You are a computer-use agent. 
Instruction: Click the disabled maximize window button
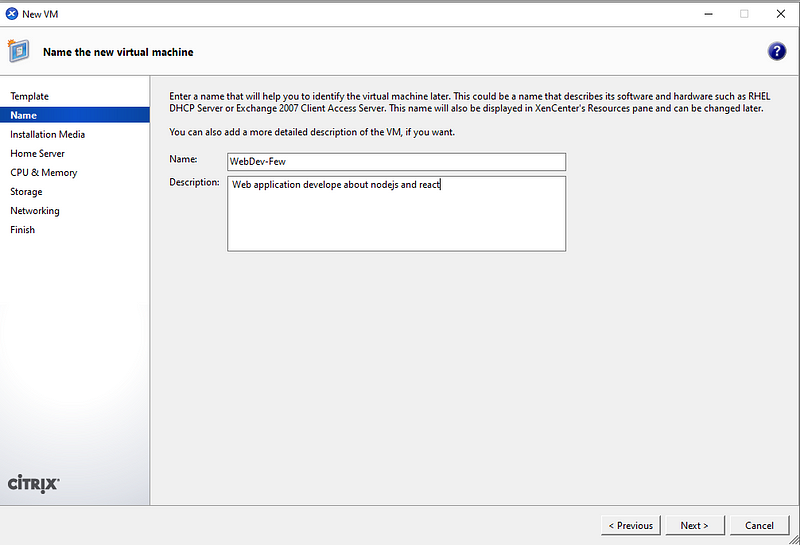pos(744,14)
